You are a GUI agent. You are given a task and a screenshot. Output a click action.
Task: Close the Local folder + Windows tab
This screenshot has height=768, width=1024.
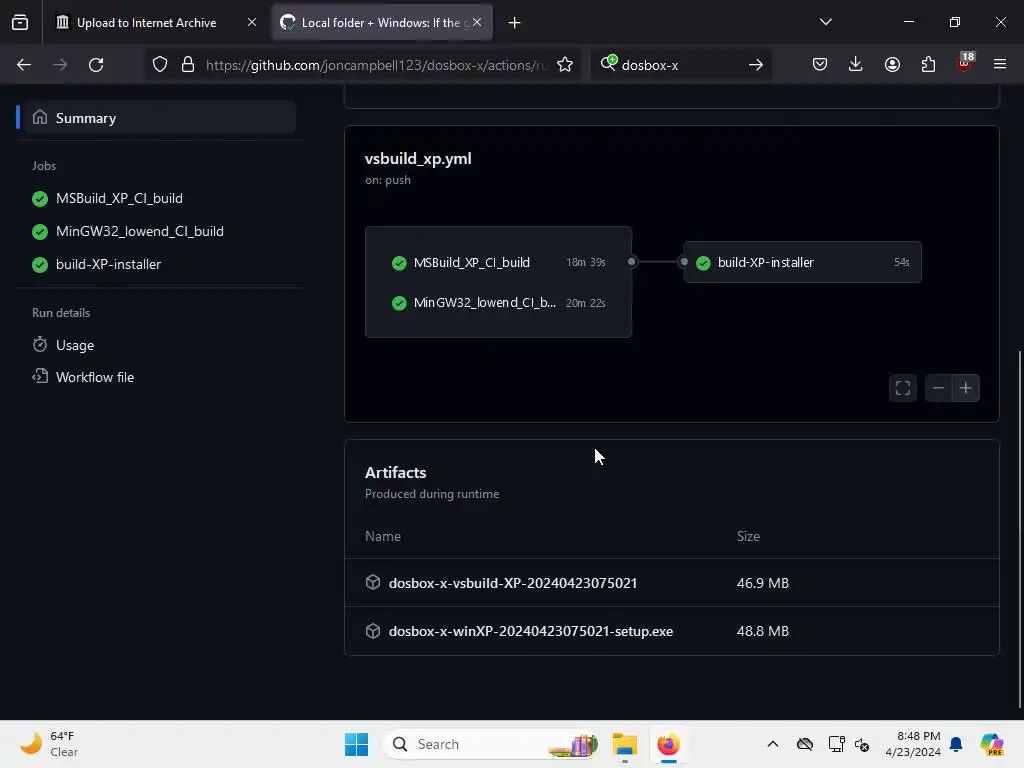point(477,23)
